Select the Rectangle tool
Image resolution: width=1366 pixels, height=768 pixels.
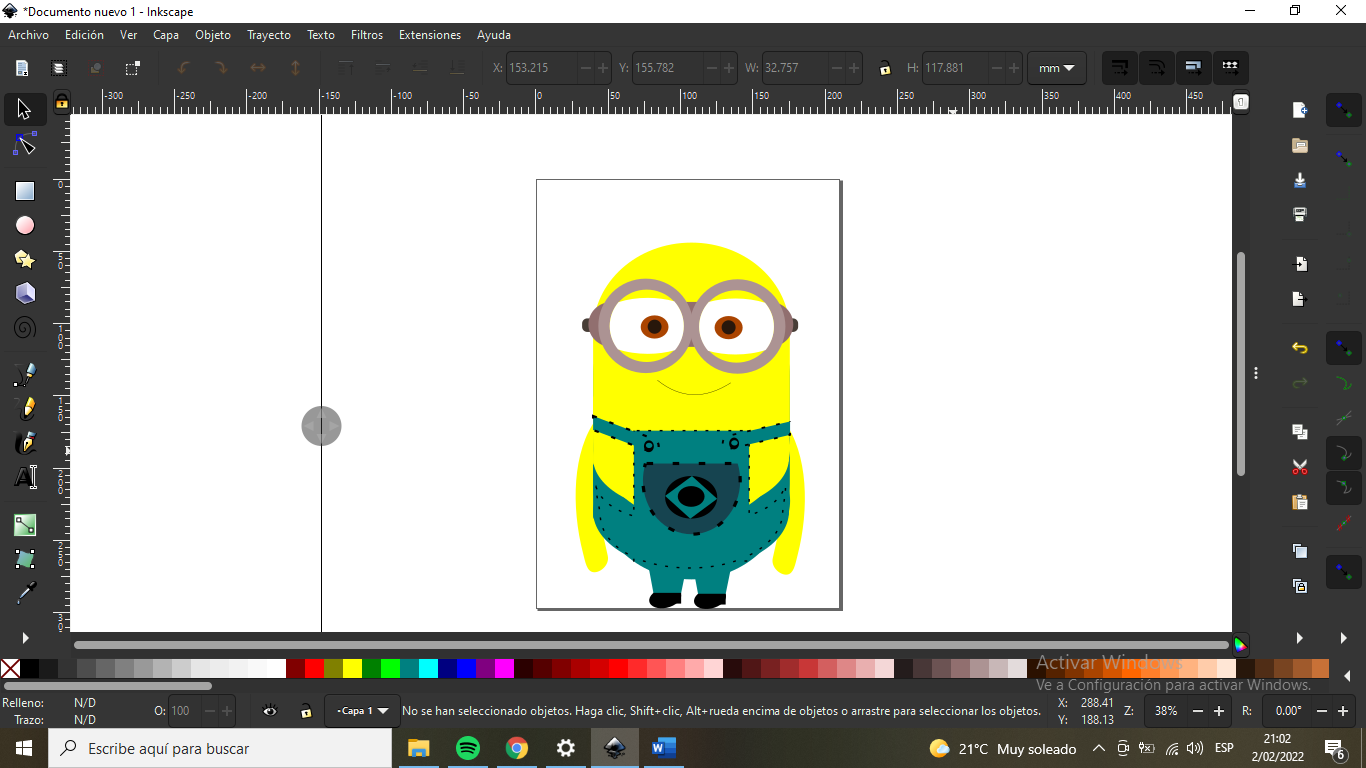coord(25,191)
